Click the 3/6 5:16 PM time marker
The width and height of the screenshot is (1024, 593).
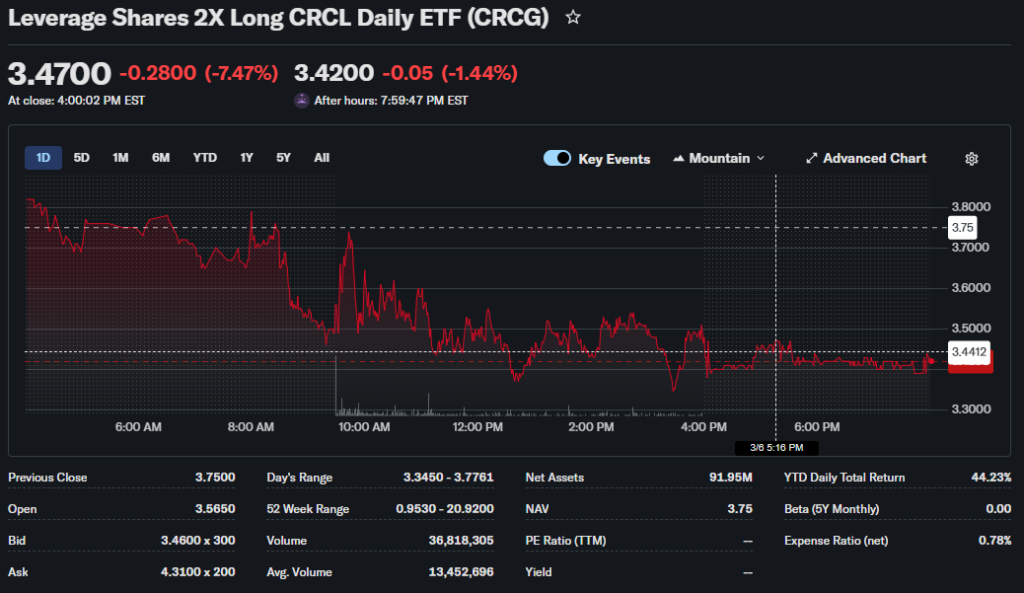click(777, 448)
